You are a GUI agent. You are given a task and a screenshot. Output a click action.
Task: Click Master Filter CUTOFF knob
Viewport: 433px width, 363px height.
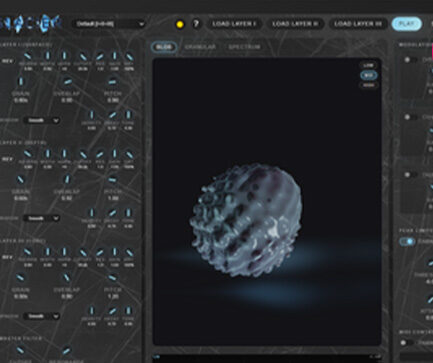tap(21, 351)
